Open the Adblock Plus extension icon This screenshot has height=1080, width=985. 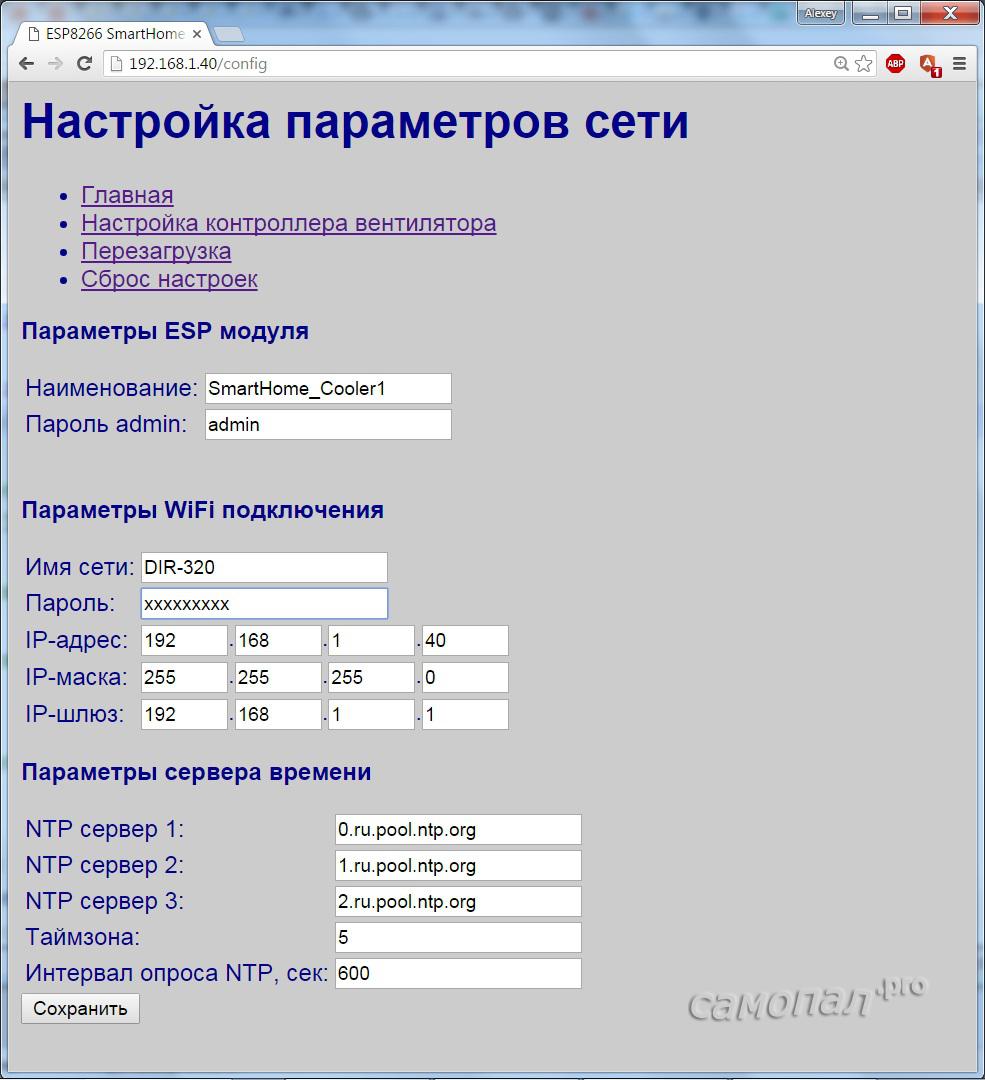[x=895, y=64]
